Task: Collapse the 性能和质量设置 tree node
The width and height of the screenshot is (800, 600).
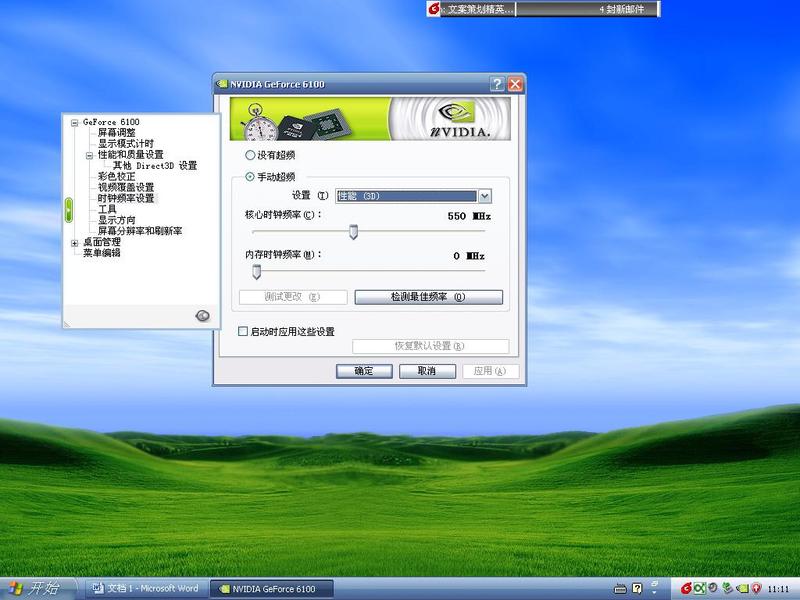Action: [x=89, y=155]
